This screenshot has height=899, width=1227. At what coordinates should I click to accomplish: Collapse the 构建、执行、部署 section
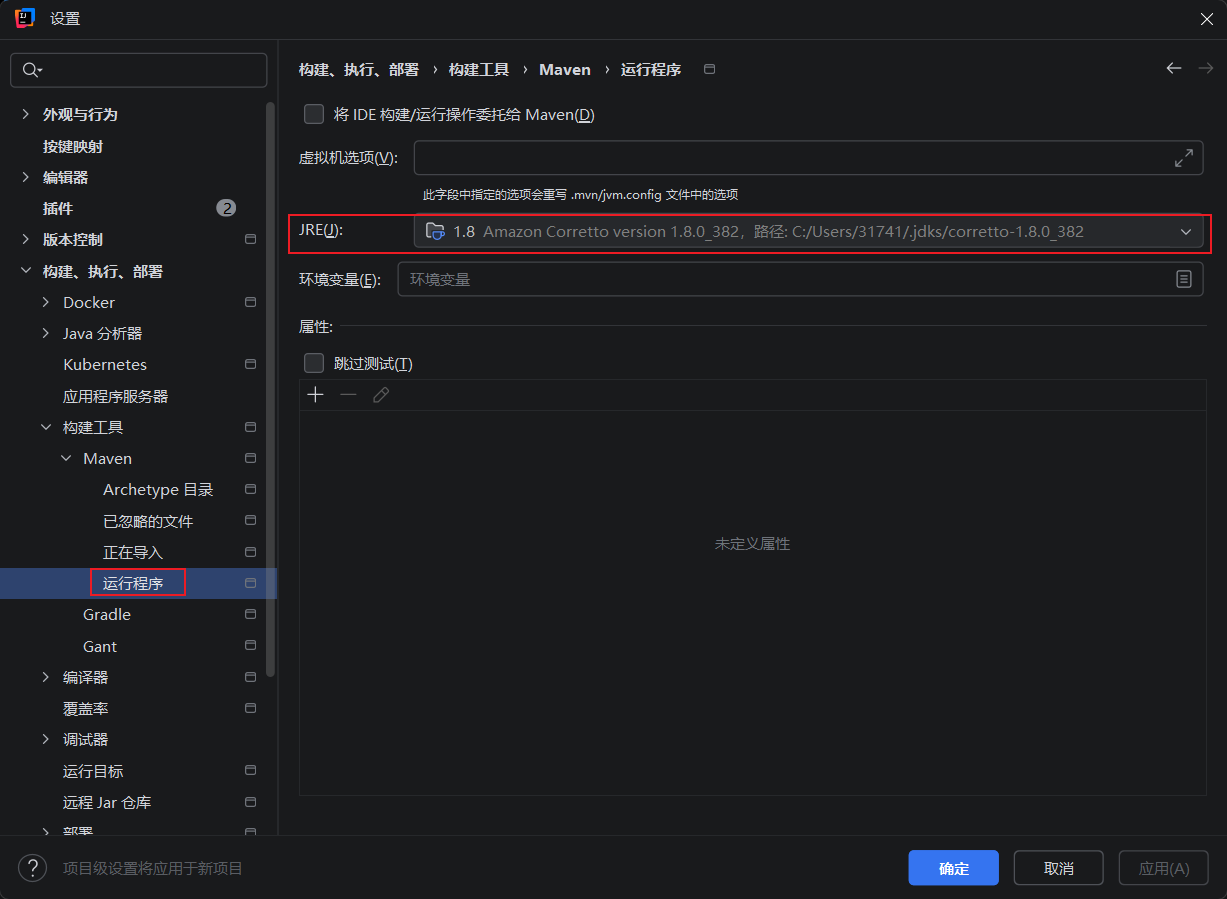point(25,271)
